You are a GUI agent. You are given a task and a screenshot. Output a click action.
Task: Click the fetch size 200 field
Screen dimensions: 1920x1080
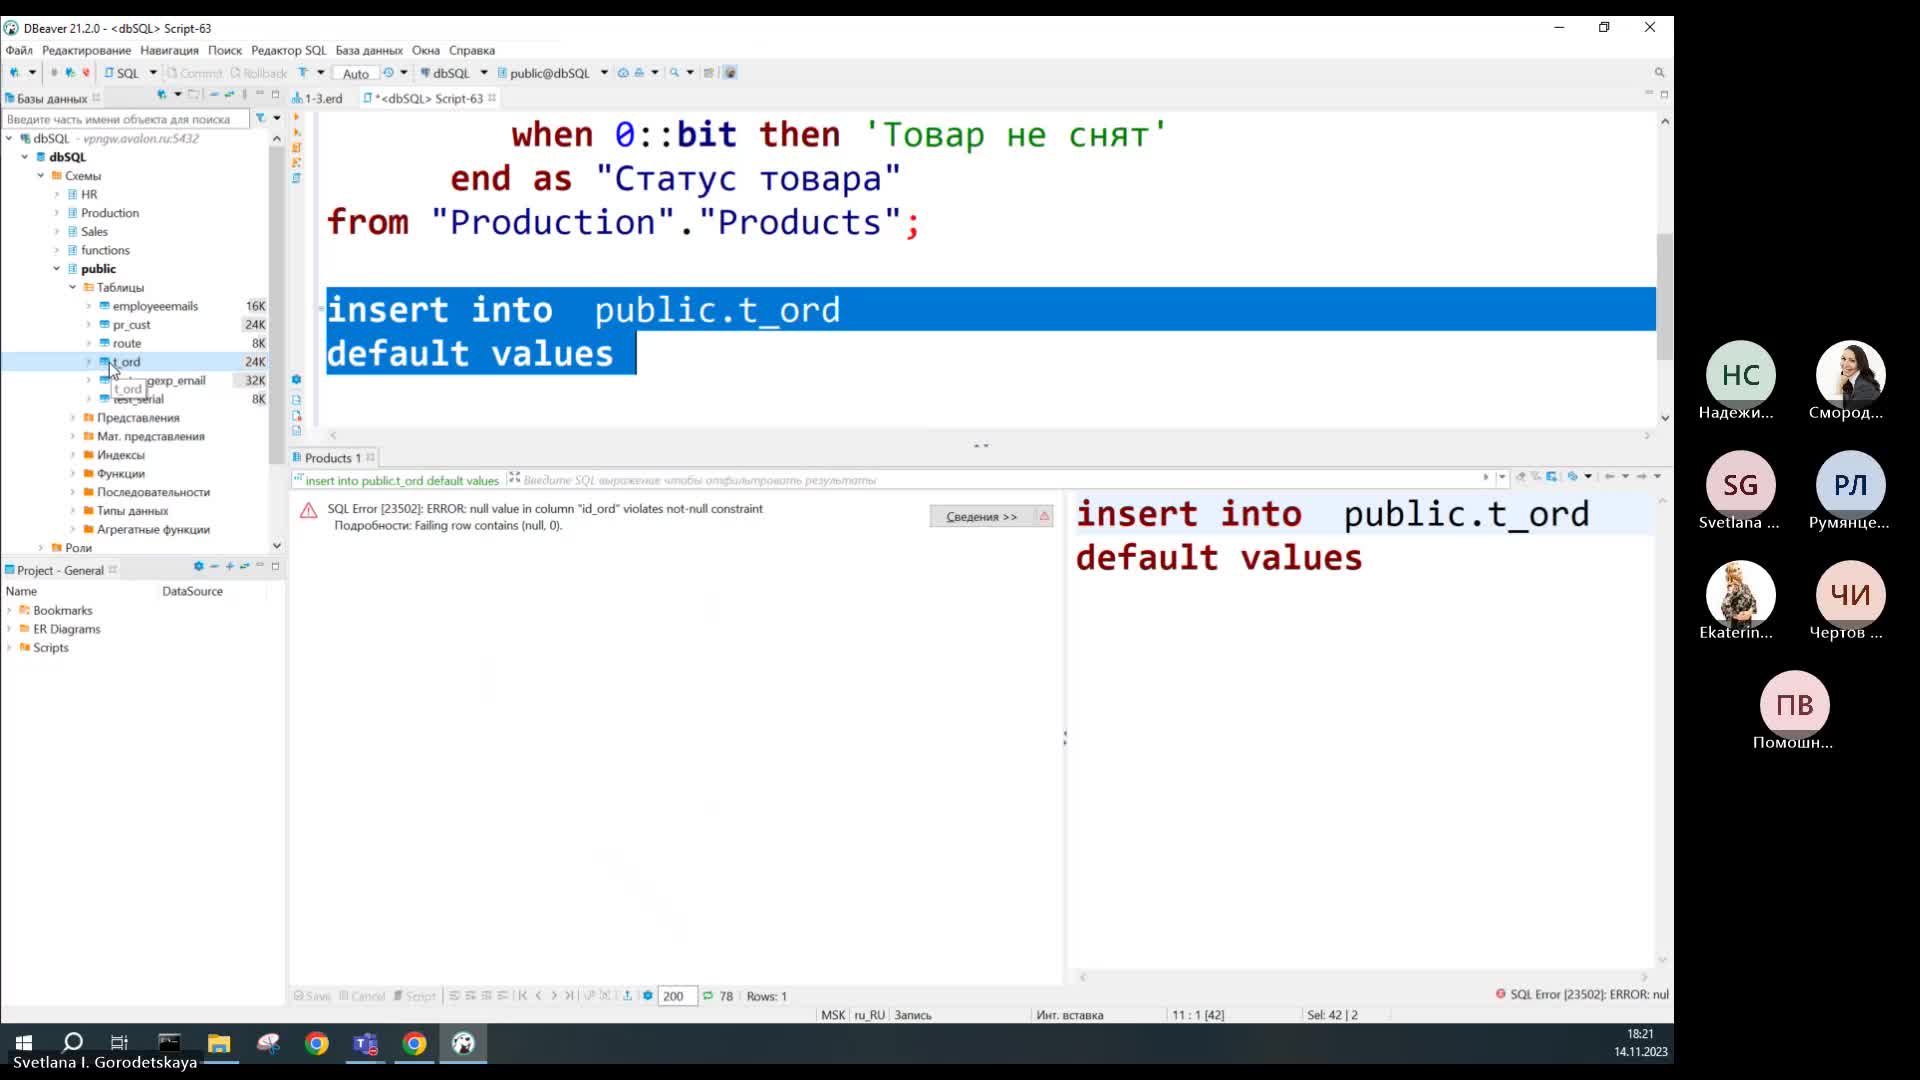click(x=677, y=996)
